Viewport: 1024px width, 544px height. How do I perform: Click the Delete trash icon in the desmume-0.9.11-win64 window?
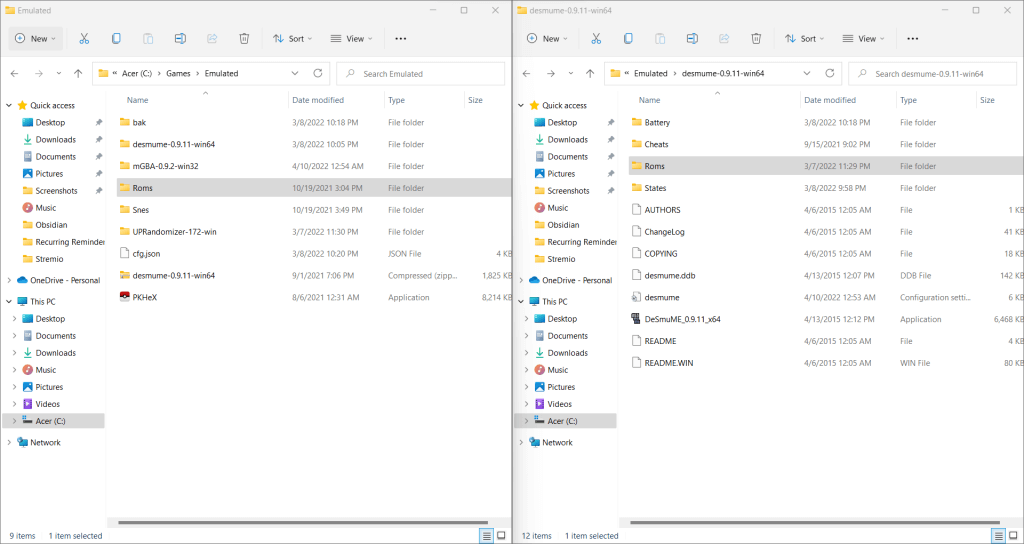click(756, 39)
